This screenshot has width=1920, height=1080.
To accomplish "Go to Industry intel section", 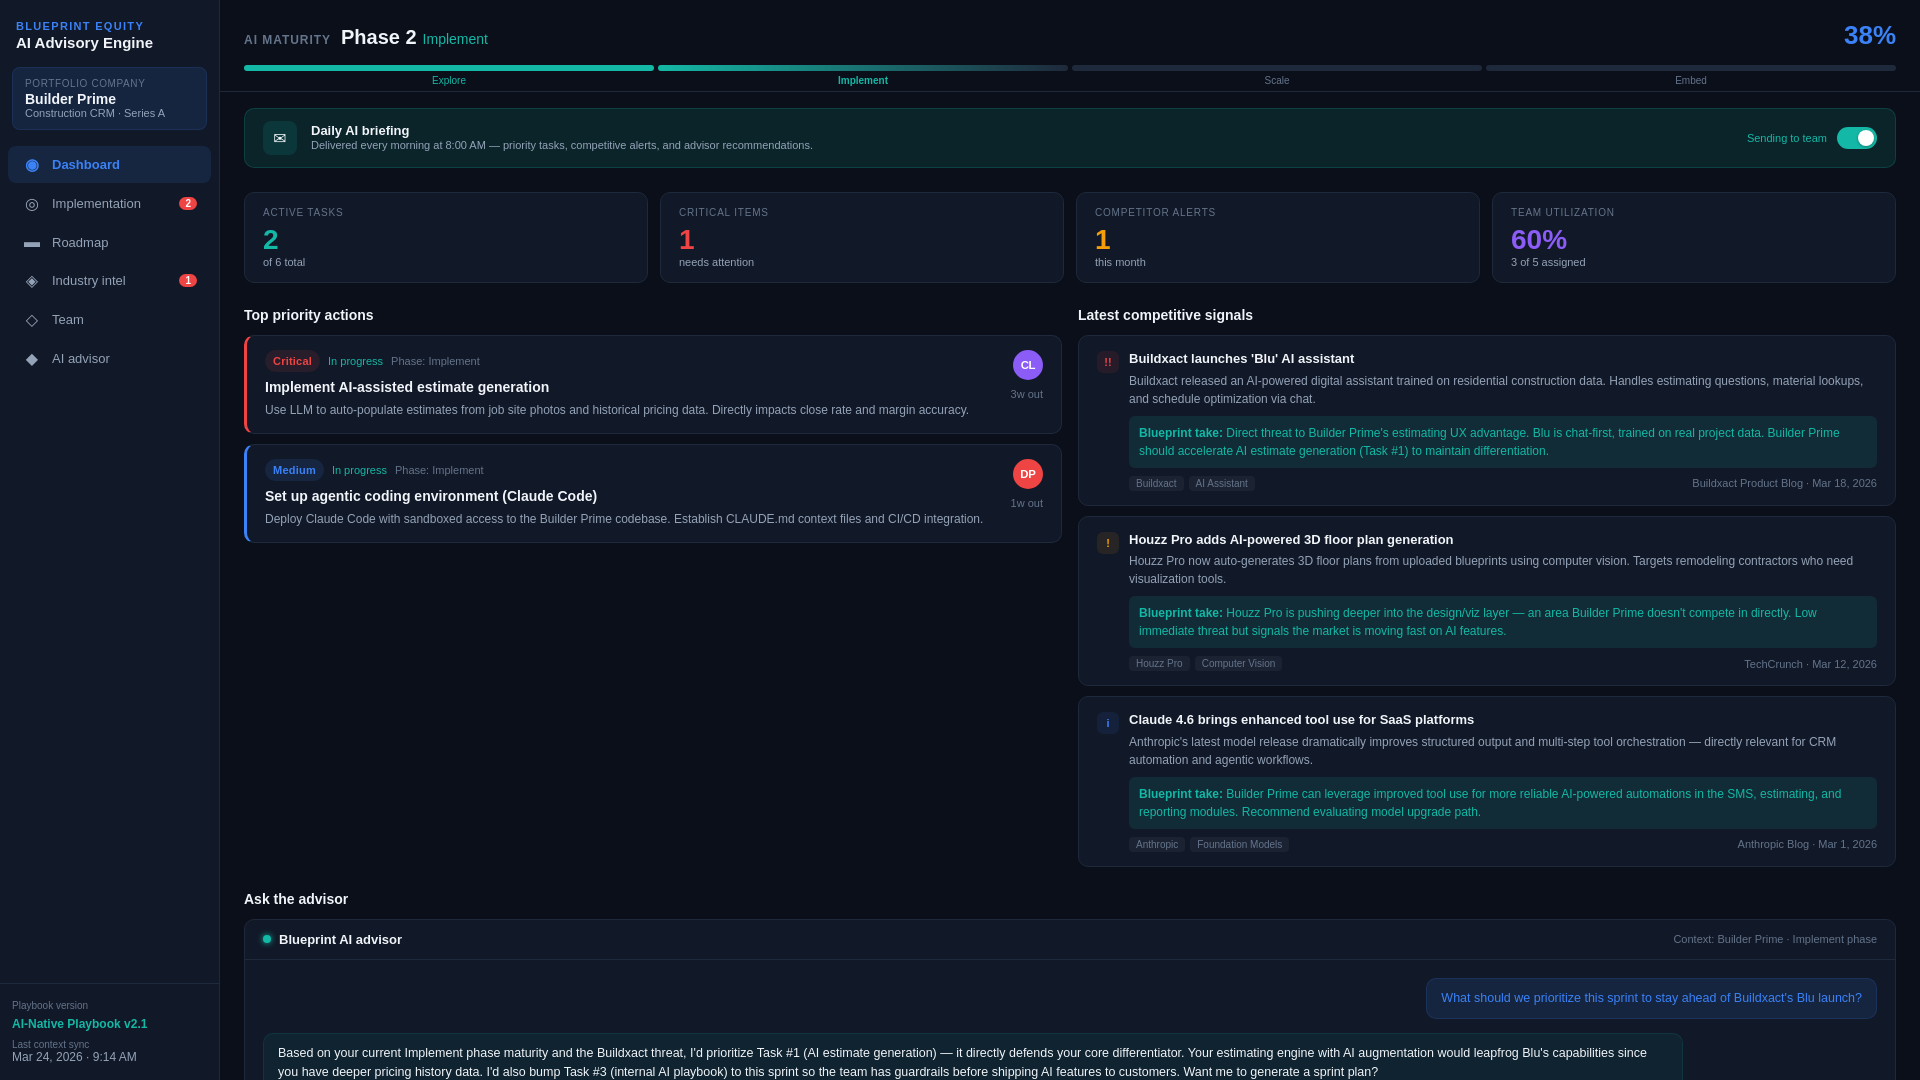I will click(x=110, y=281).
